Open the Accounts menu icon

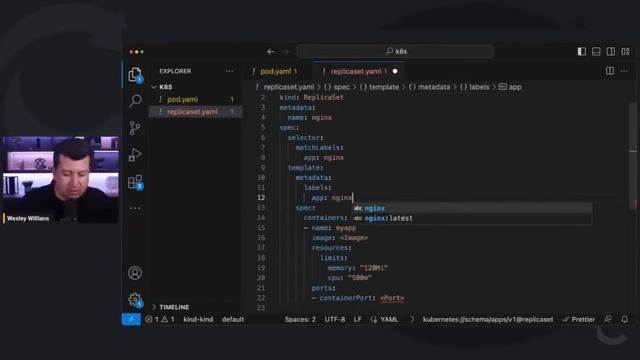point(135,273)
